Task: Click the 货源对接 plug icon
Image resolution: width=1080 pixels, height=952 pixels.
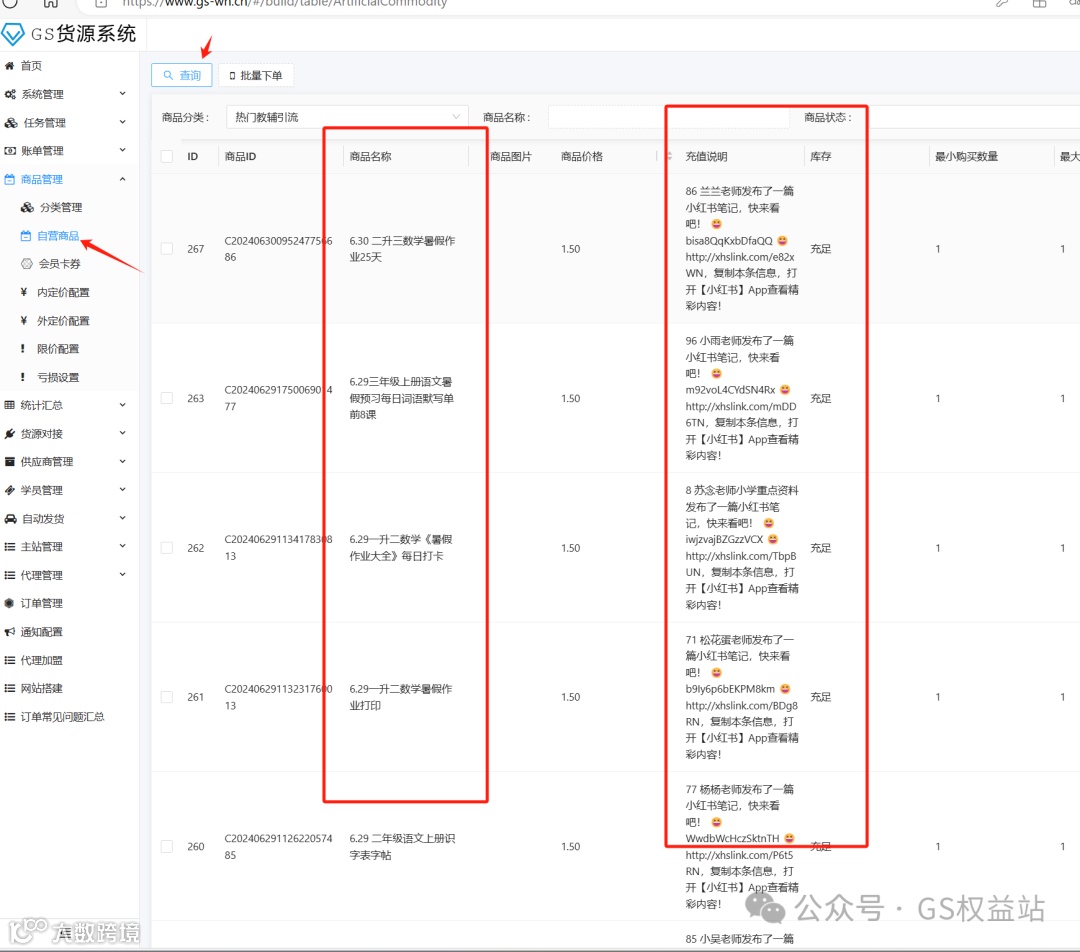Action: click(x=10, y=433)
